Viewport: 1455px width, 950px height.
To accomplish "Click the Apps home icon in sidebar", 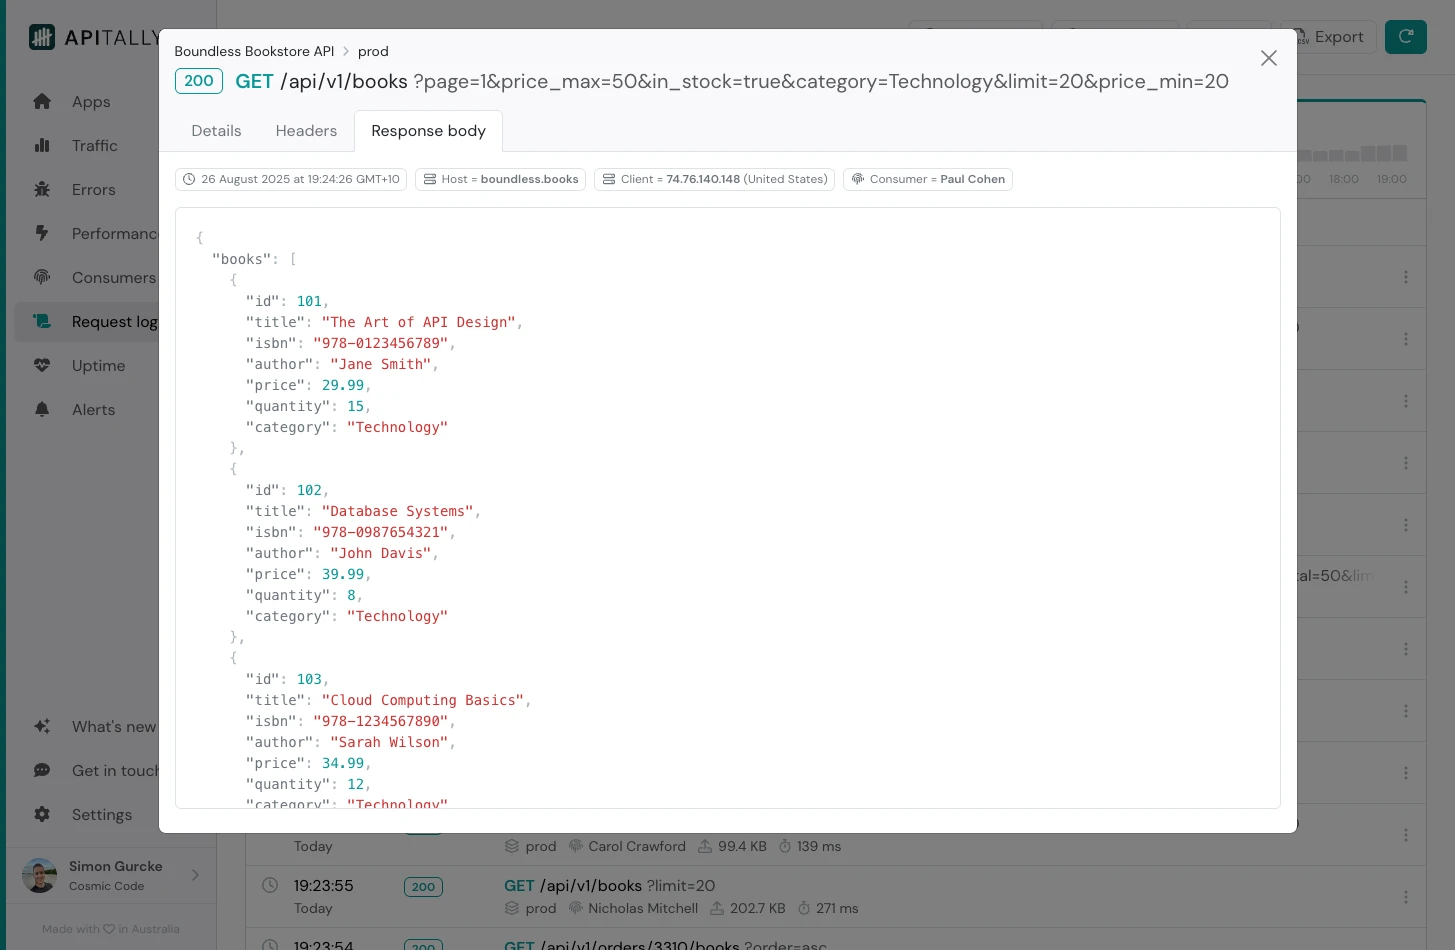I will coord(42,102).
